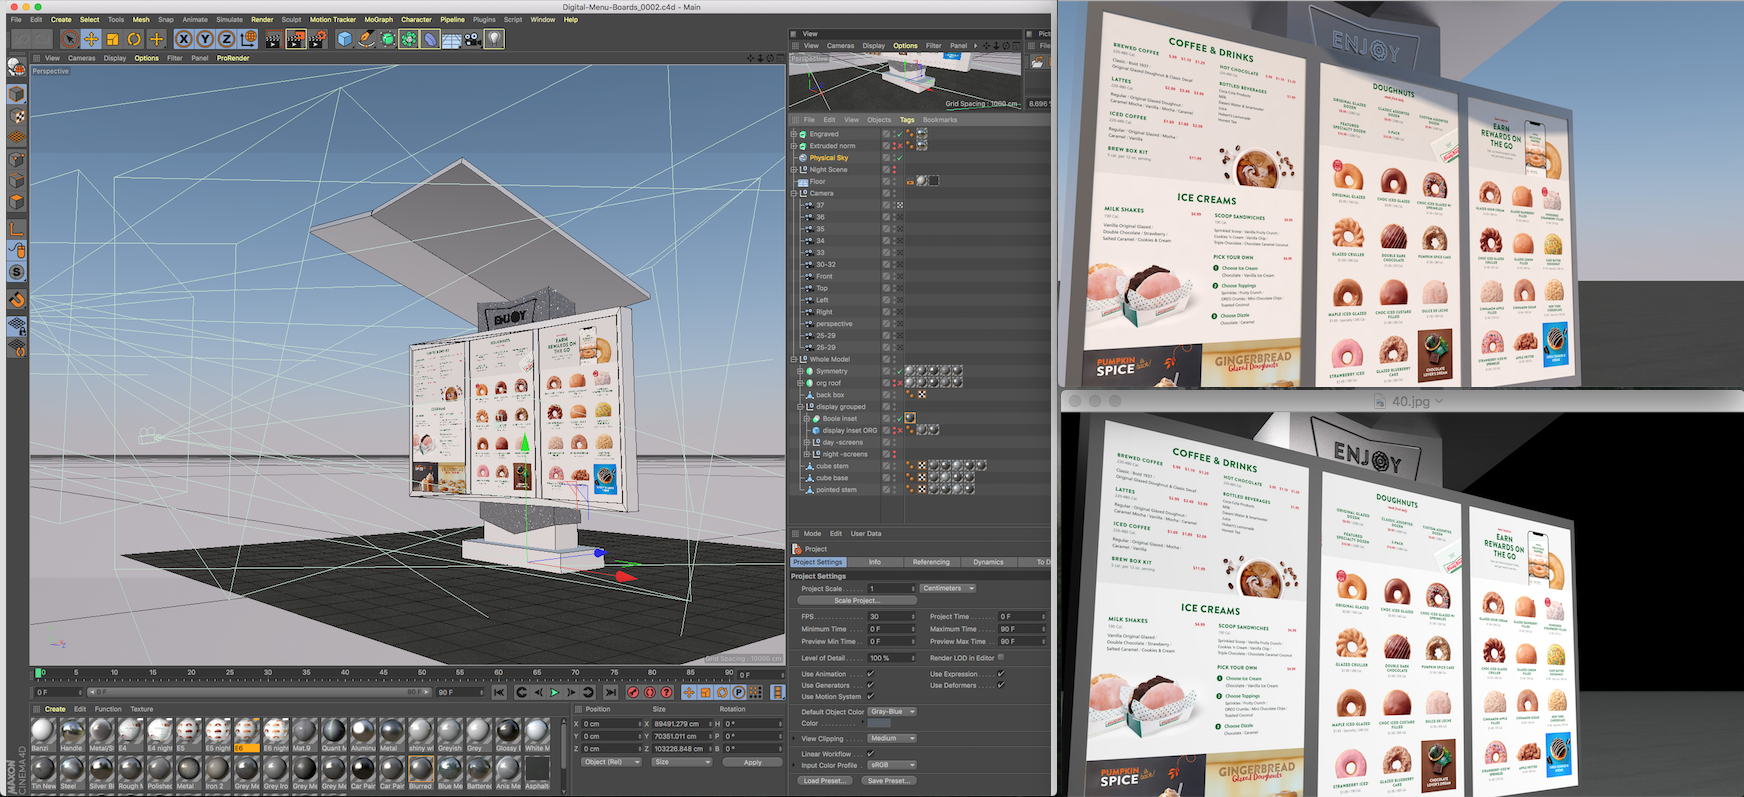Open the Object (Rel) coordinate dropdown
Image resolution: width=1744 pixels, height=797 pixels.
pos(611,762)
